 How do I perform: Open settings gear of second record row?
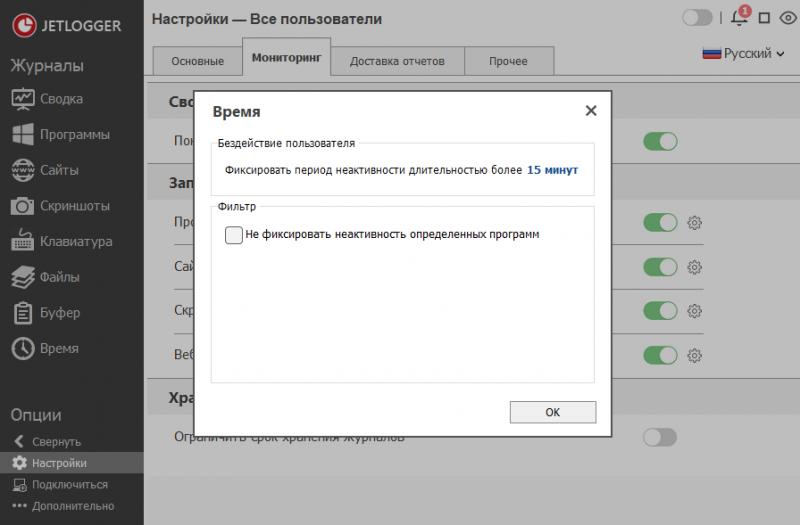(694, 267)
